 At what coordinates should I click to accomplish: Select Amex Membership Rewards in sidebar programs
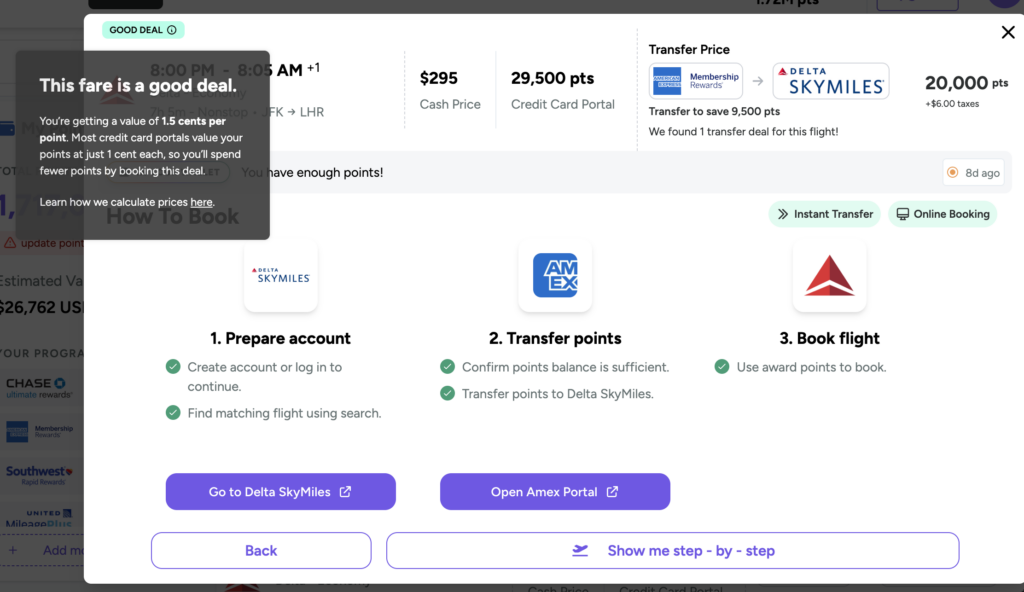tap(39, 431)
